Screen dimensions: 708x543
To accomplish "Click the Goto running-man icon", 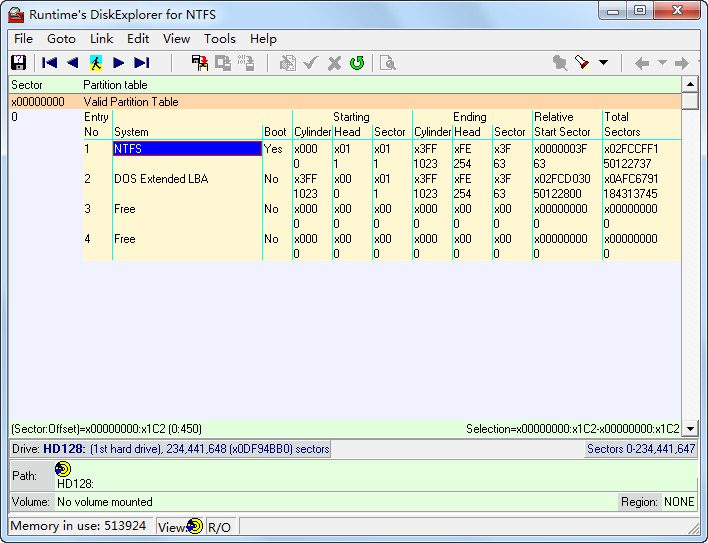I will coord(96,63).
